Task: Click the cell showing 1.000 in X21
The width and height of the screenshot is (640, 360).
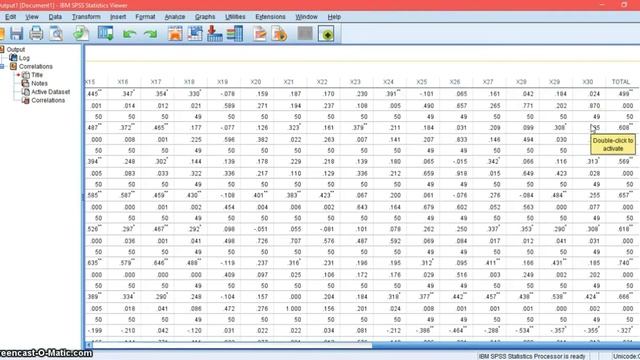Action: pyautogui.click(x=293, y=309)
